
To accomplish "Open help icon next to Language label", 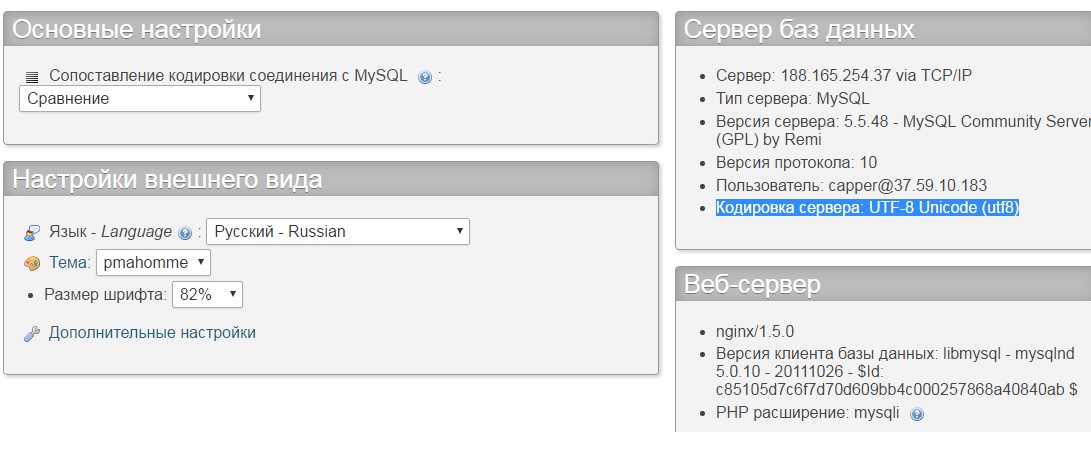I will click(185, 233).
